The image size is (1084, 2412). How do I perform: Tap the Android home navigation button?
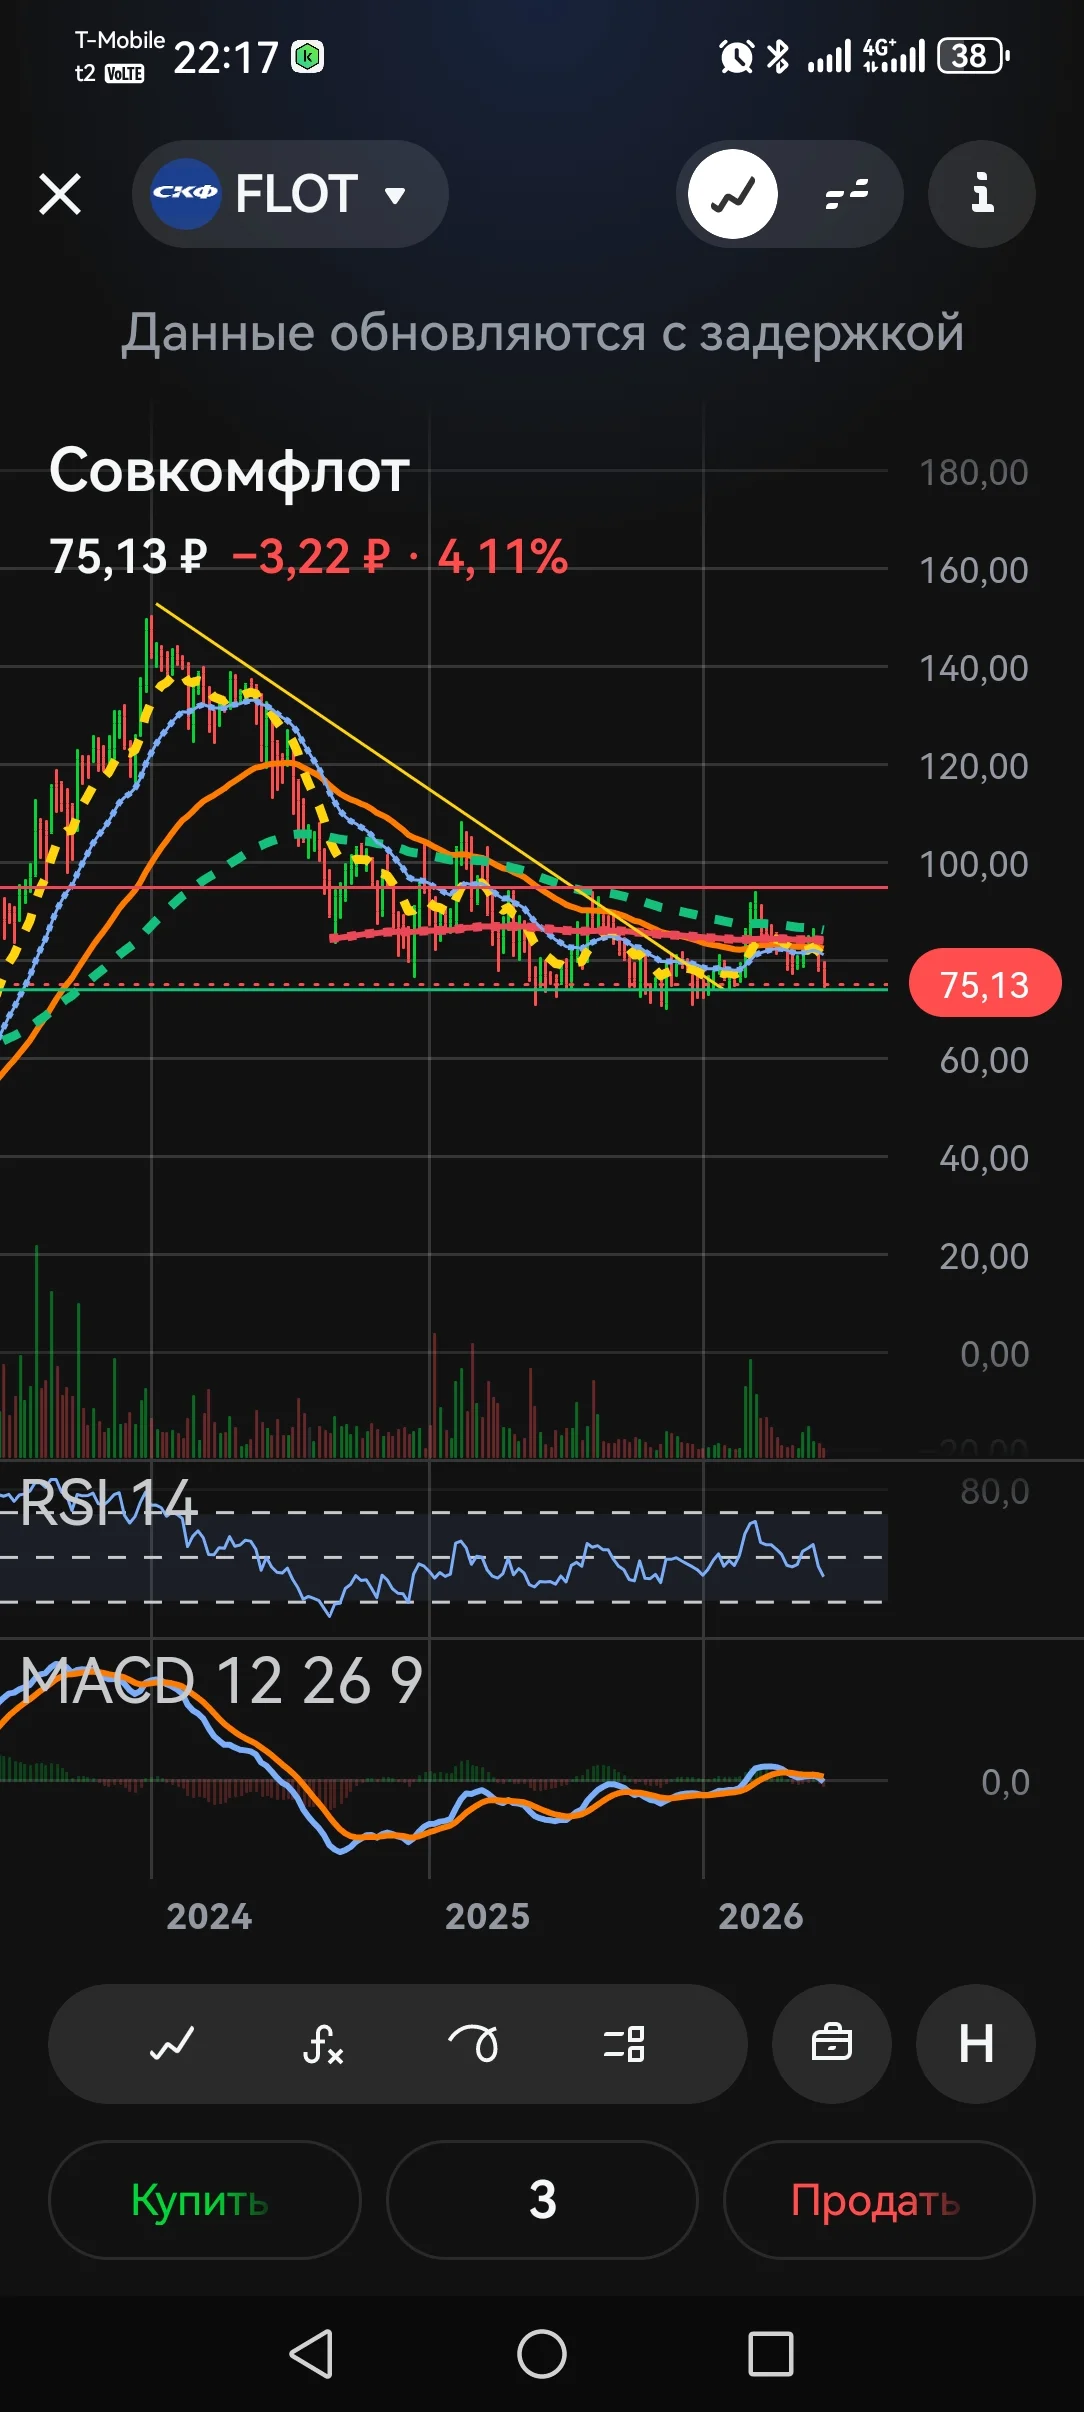pyautogui.click(x=542, y=2353)
